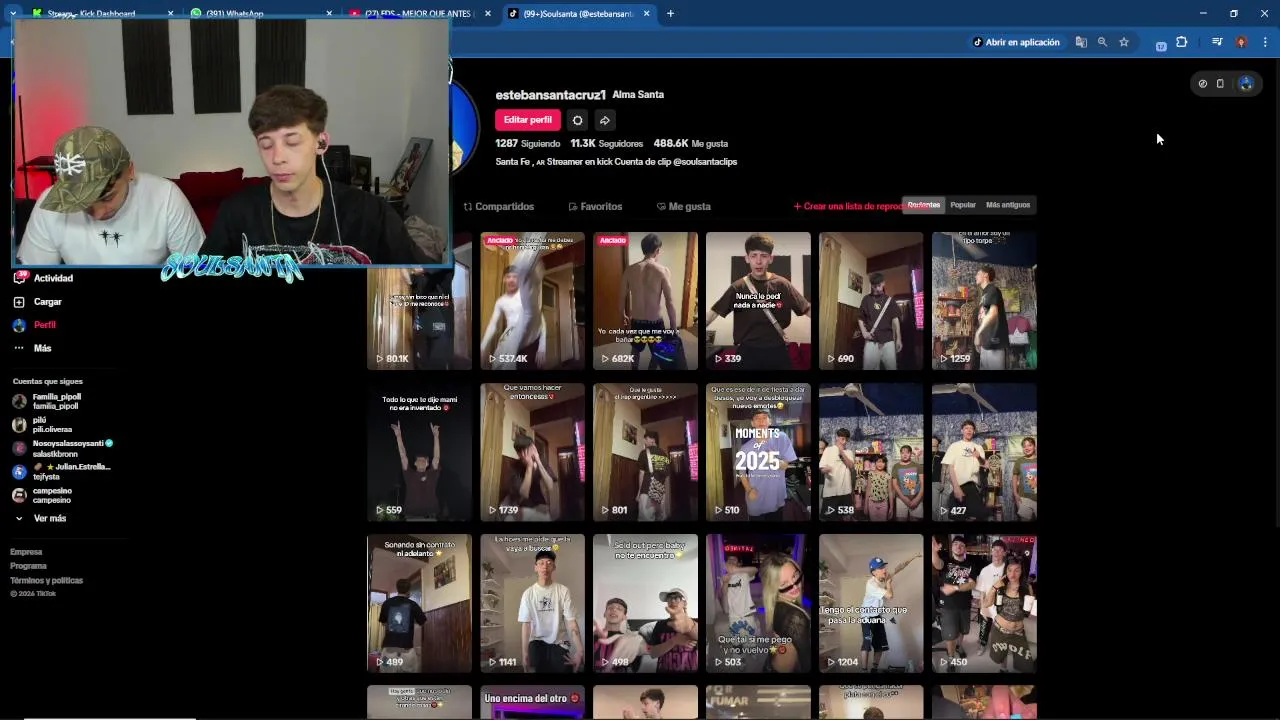
Task: Open the video with 498 views
Action: [x=645, y=603]
